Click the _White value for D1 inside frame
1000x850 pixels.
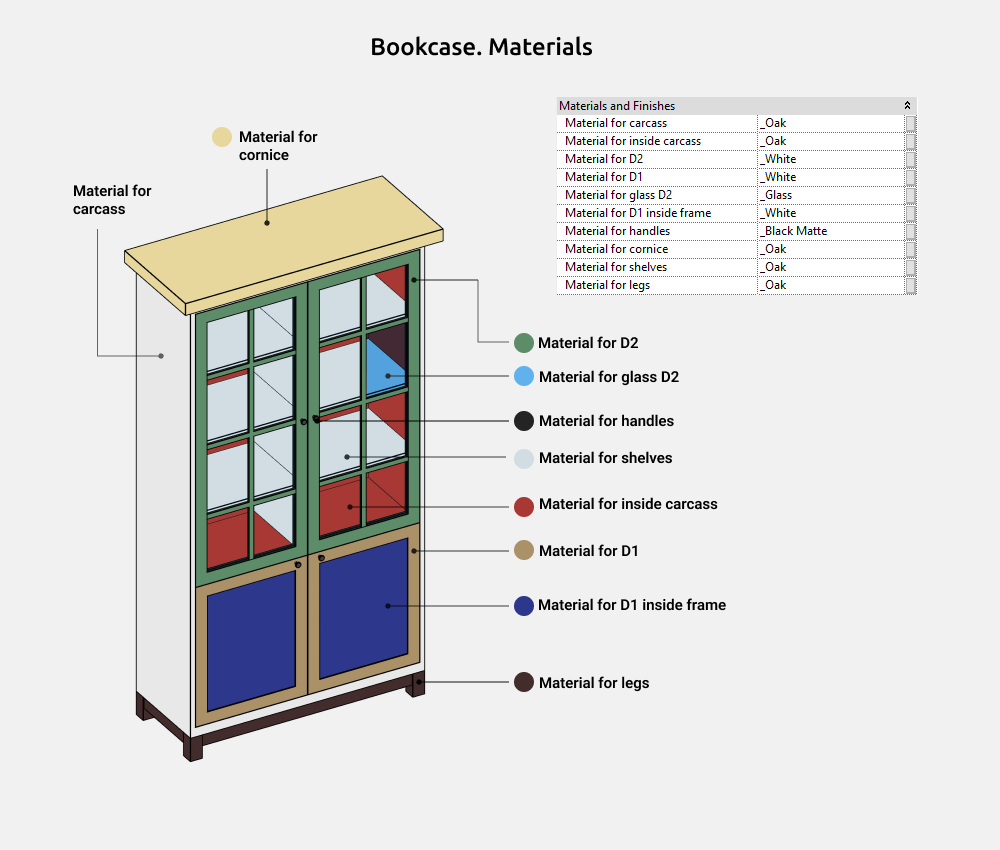[x=830, y=213]
